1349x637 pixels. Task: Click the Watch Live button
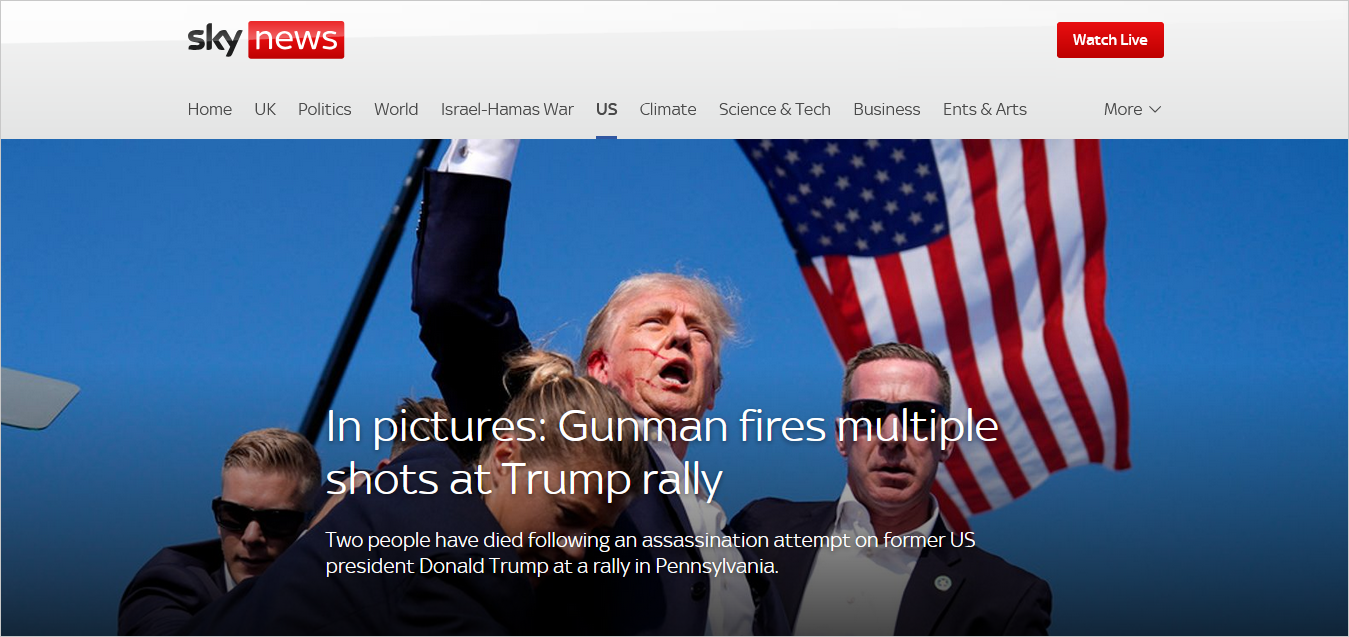pos(1110,39)
